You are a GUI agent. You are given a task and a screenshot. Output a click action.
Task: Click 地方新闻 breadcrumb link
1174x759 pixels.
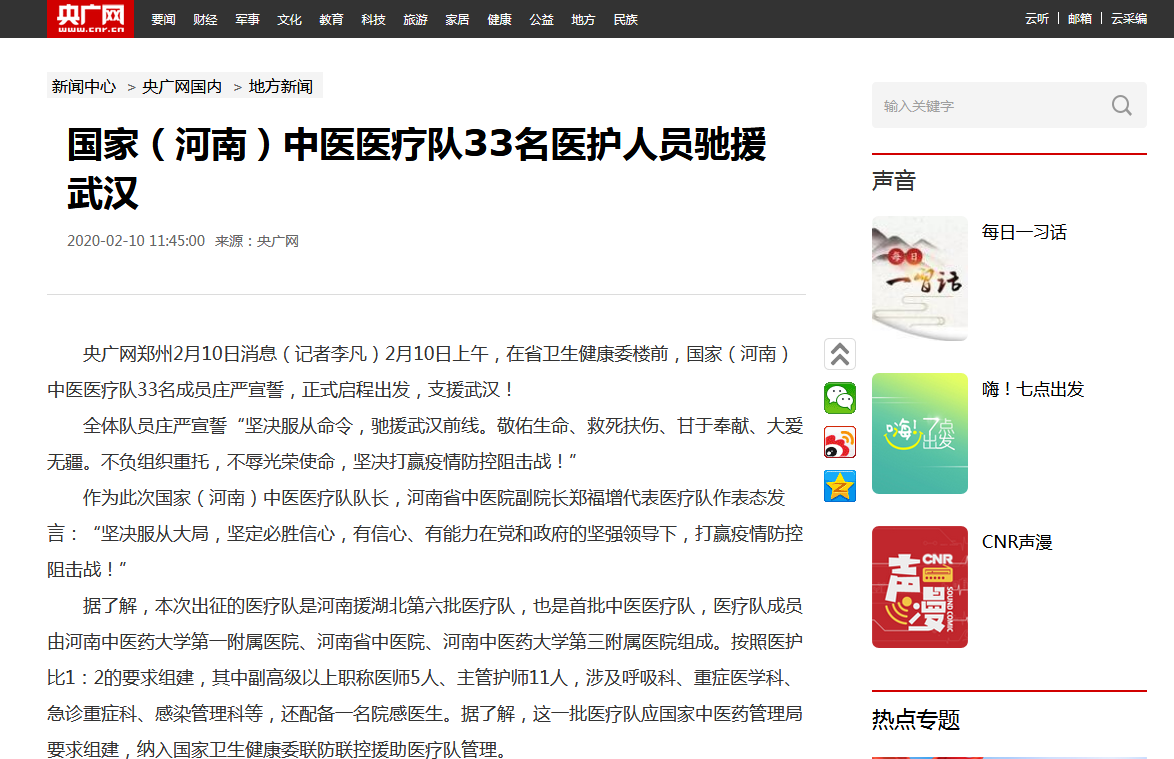point(280,87)
